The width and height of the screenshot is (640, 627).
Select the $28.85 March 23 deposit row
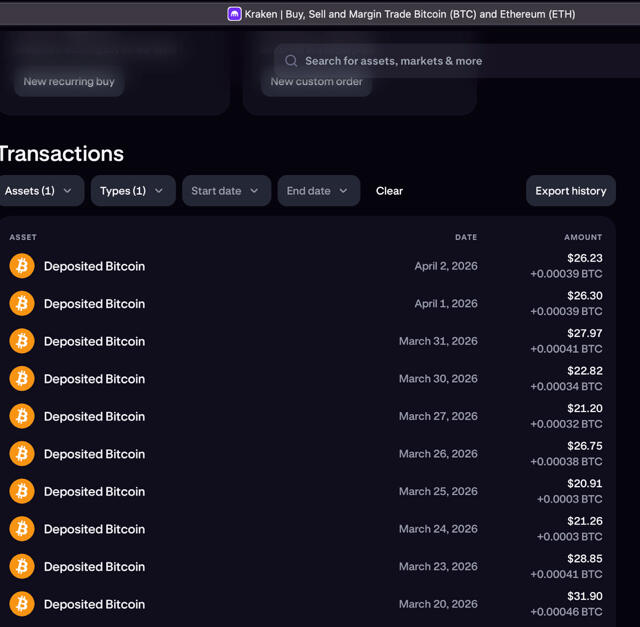click(300, 567)
